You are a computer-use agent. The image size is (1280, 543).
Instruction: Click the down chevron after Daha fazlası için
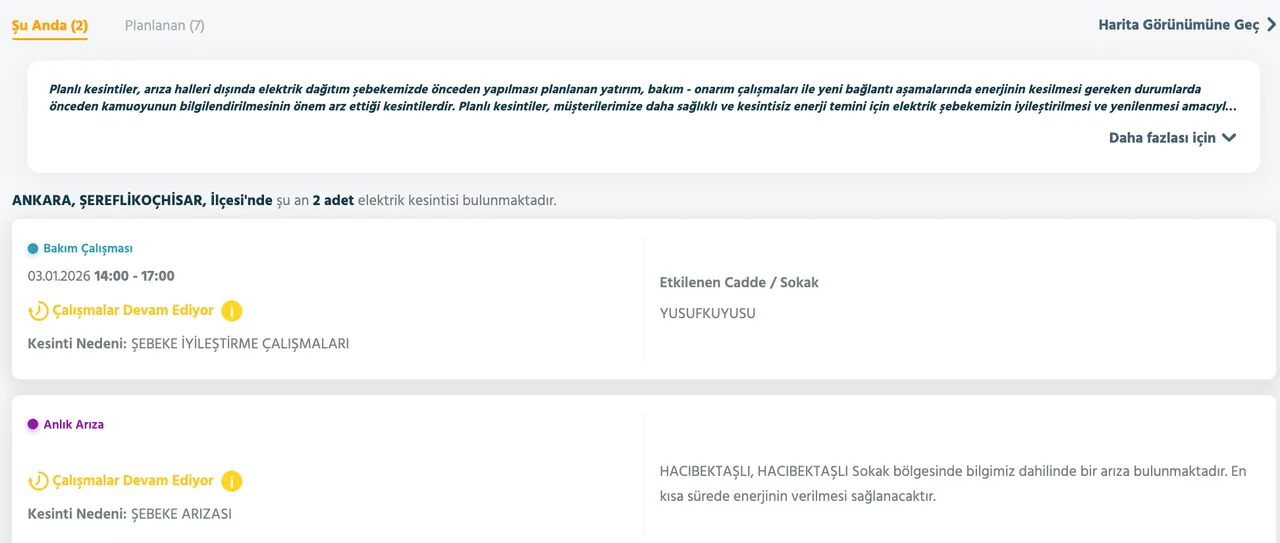[x=1229, y=138]
